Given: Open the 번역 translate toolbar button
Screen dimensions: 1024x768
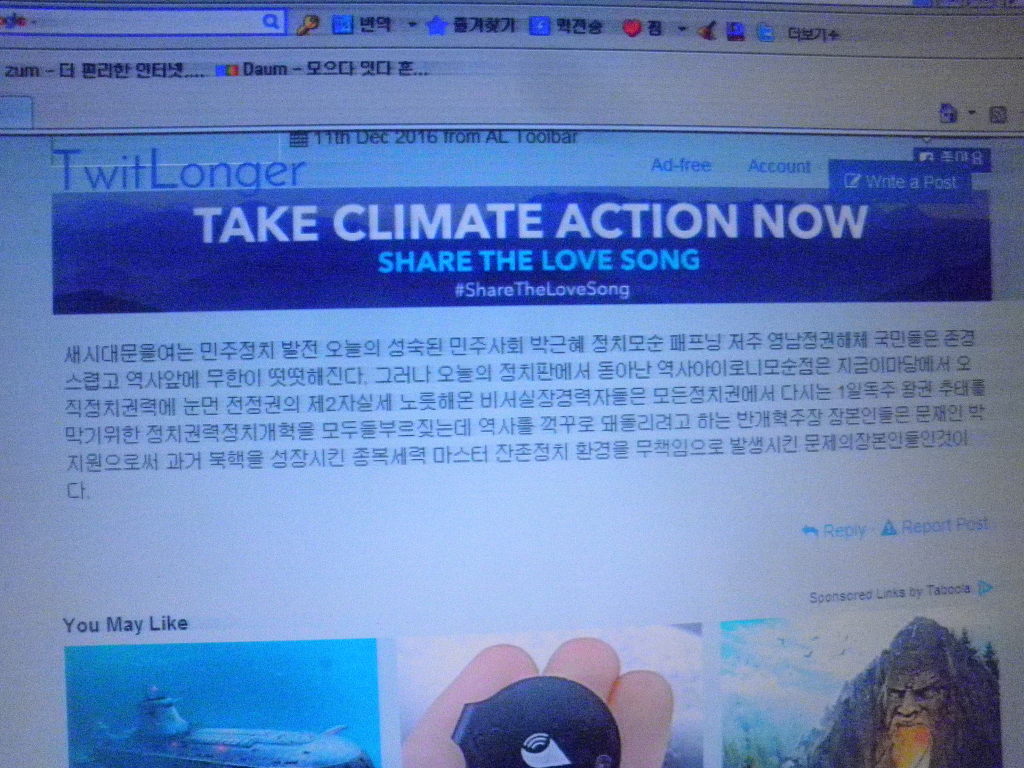Looking at the screenshot, I should (363, 25).
